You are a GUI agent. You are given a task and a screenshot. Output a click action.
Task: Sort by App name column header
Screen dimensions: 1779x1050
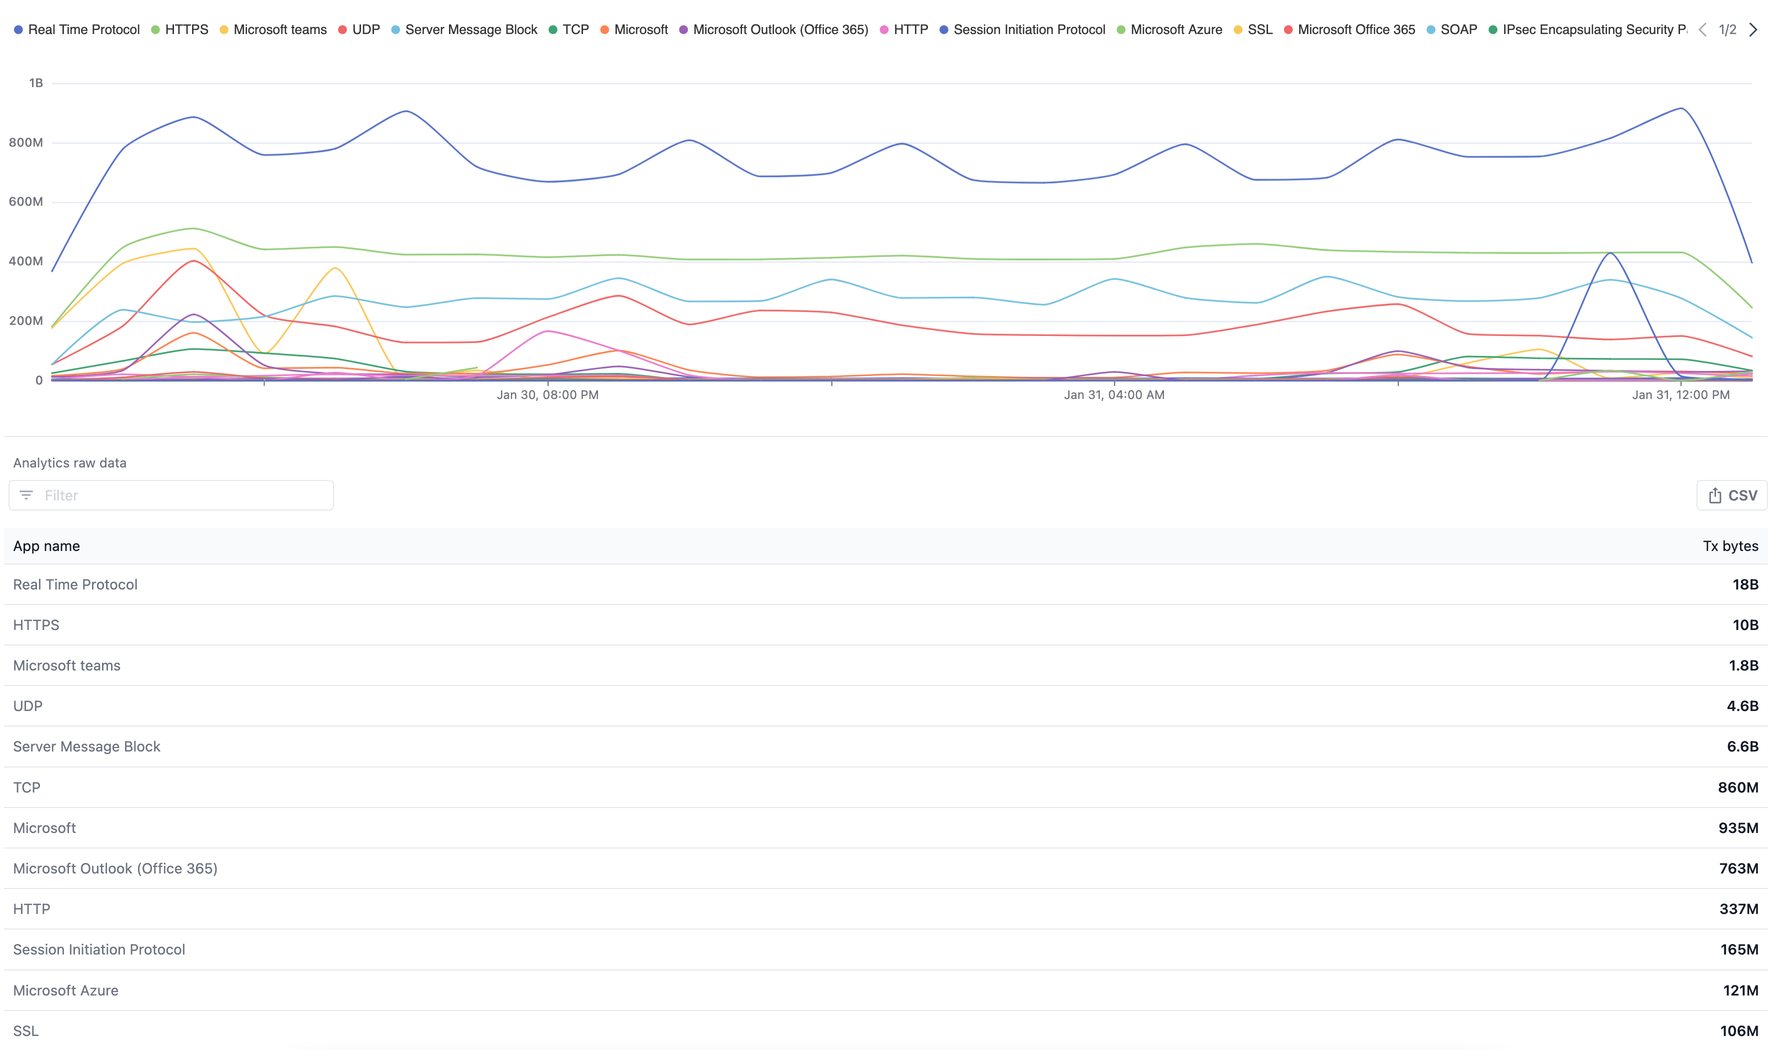click(46, 546)
